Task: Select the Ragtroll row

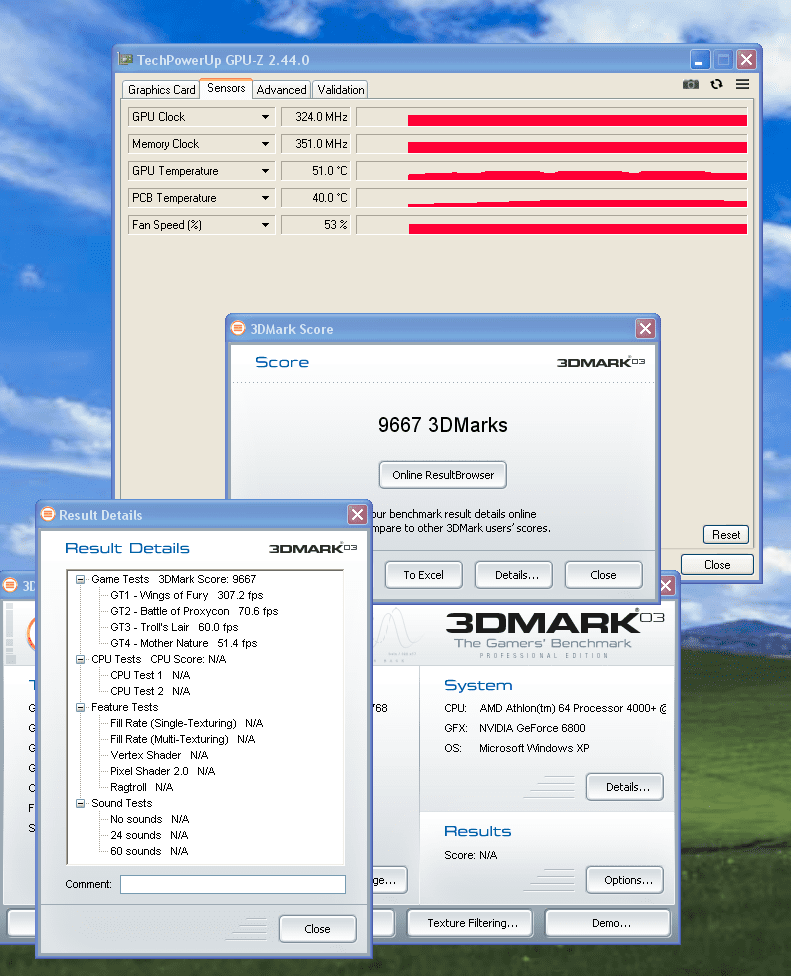Action: [x=142, y=787]
